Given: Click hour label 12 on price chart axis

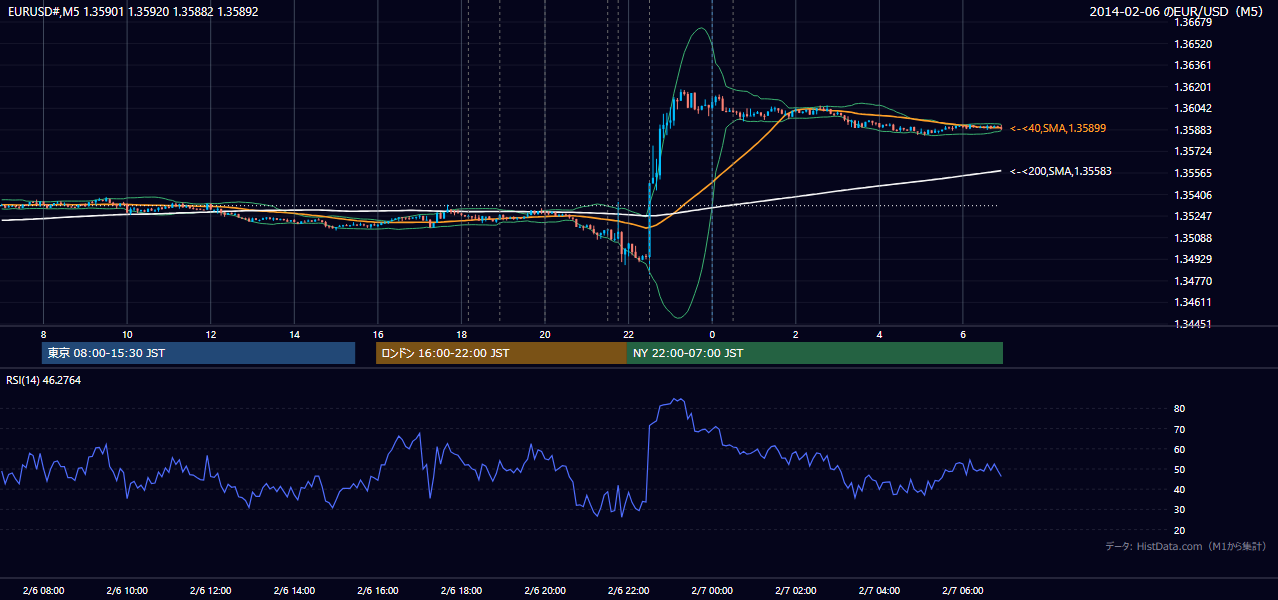Looking at the screenshot, I should 210,334.
